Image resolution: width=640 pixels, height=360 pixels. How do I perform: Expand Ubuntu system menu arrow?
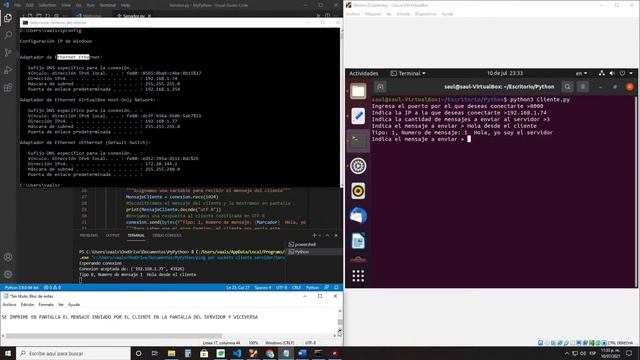631,73
